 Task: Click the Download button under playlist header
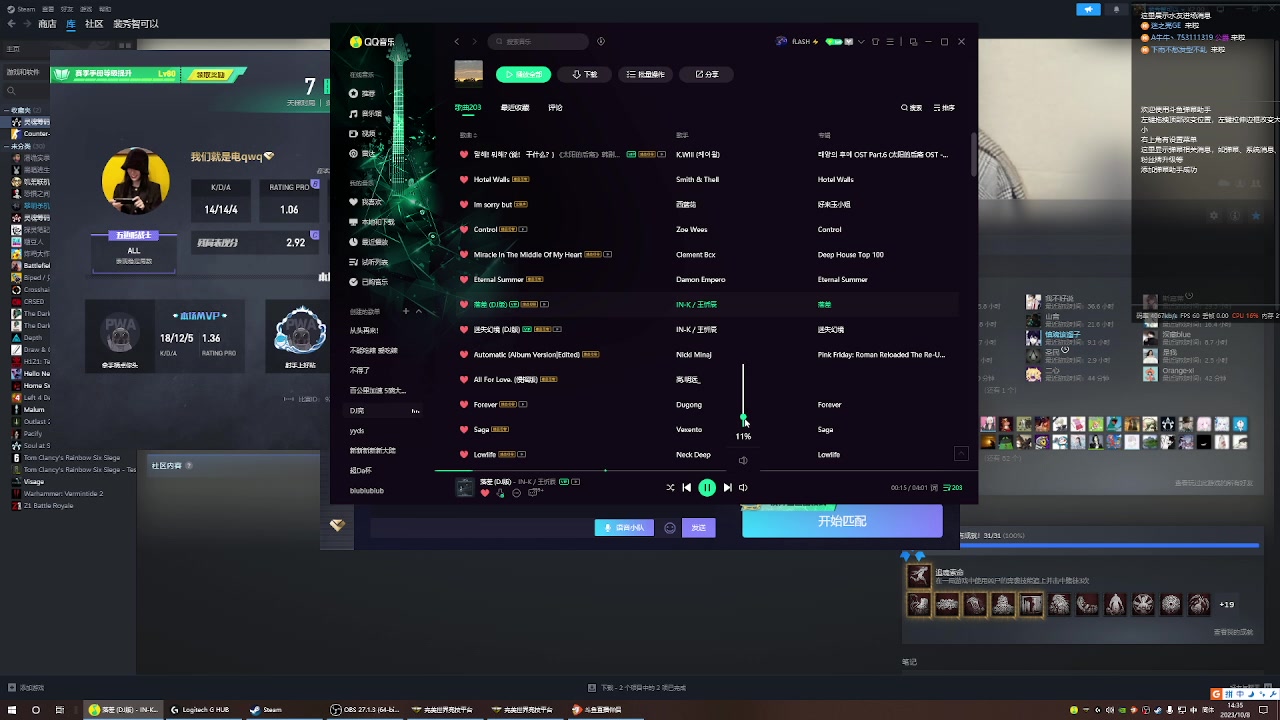[x=585, y=74]
